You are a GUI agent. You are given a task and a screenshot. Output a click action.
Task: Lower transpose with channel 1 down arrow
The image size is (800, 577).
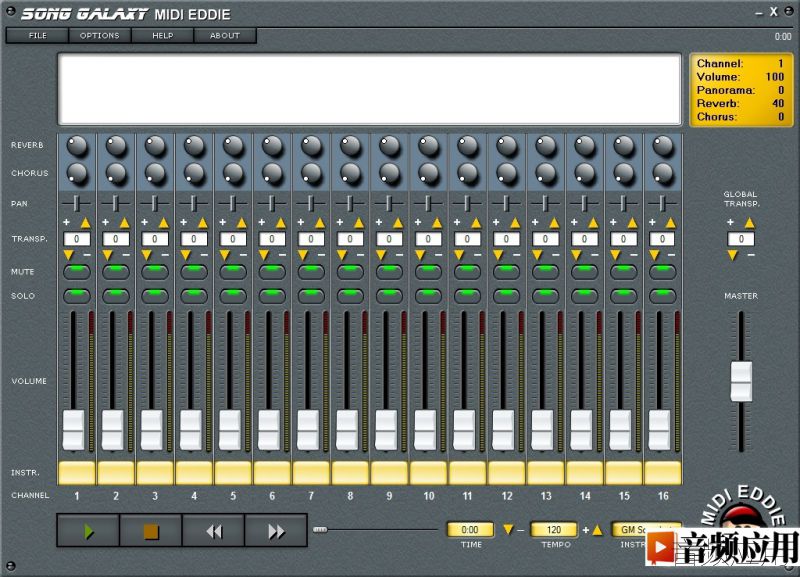pos(69,255)
